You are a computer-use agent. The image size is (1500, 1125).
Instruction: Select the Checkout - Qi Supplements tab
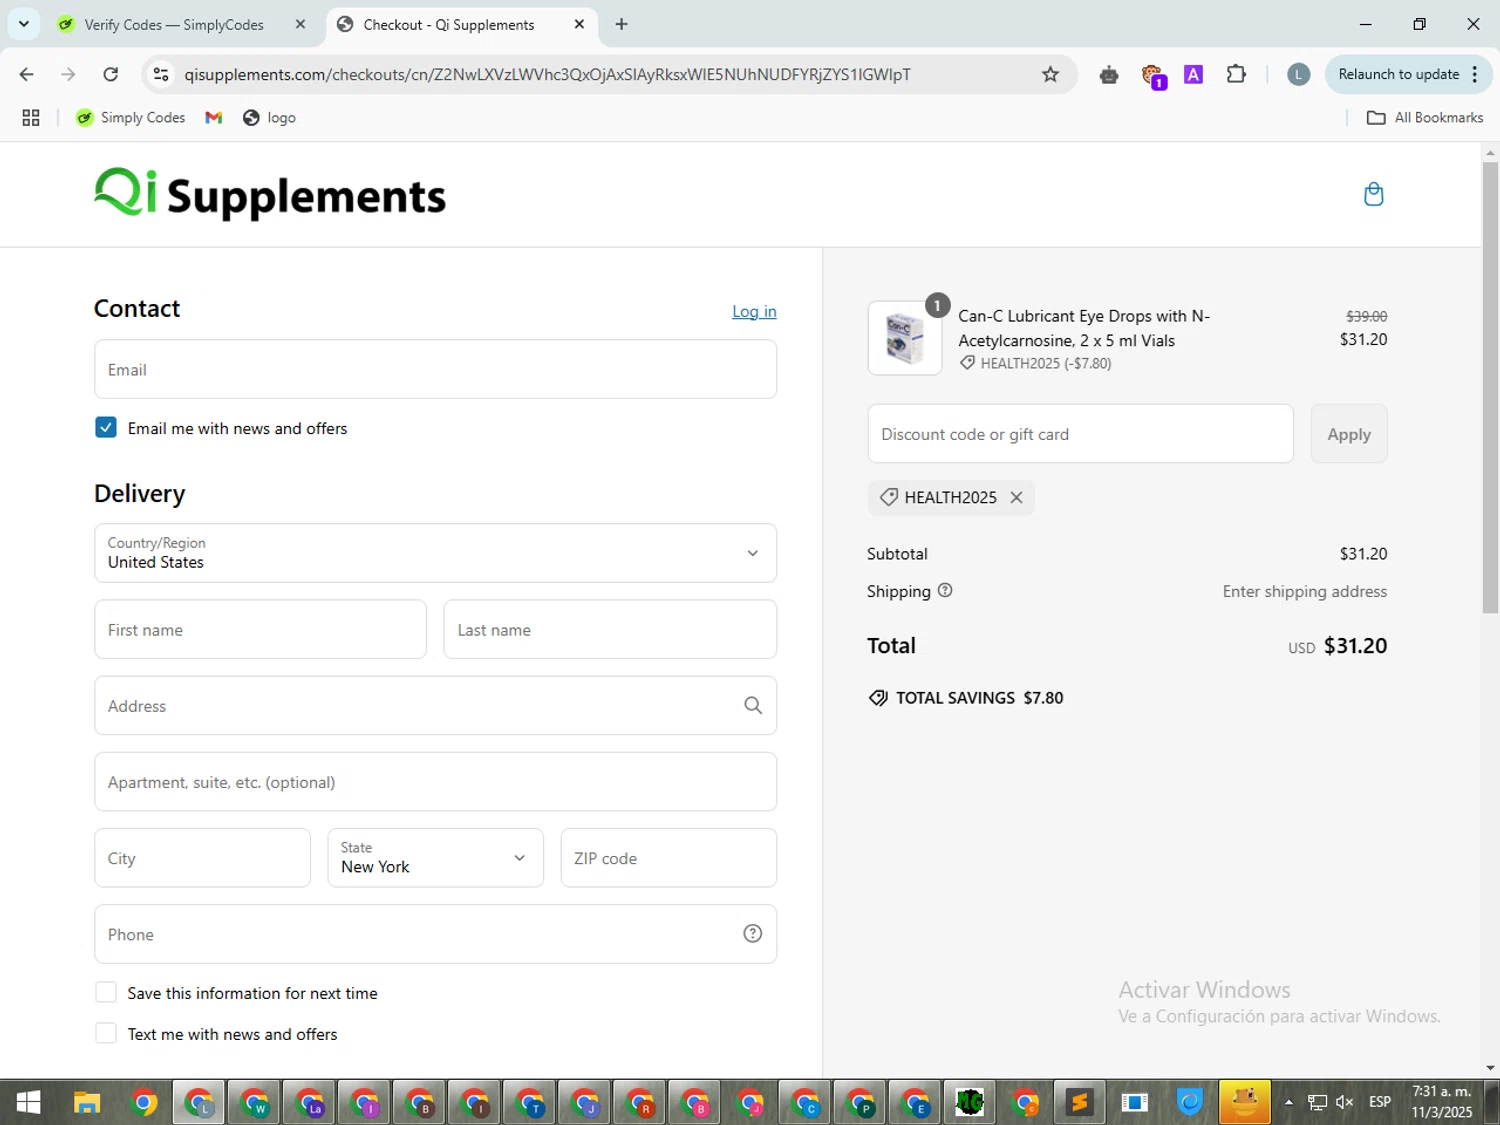coord(449,25)
